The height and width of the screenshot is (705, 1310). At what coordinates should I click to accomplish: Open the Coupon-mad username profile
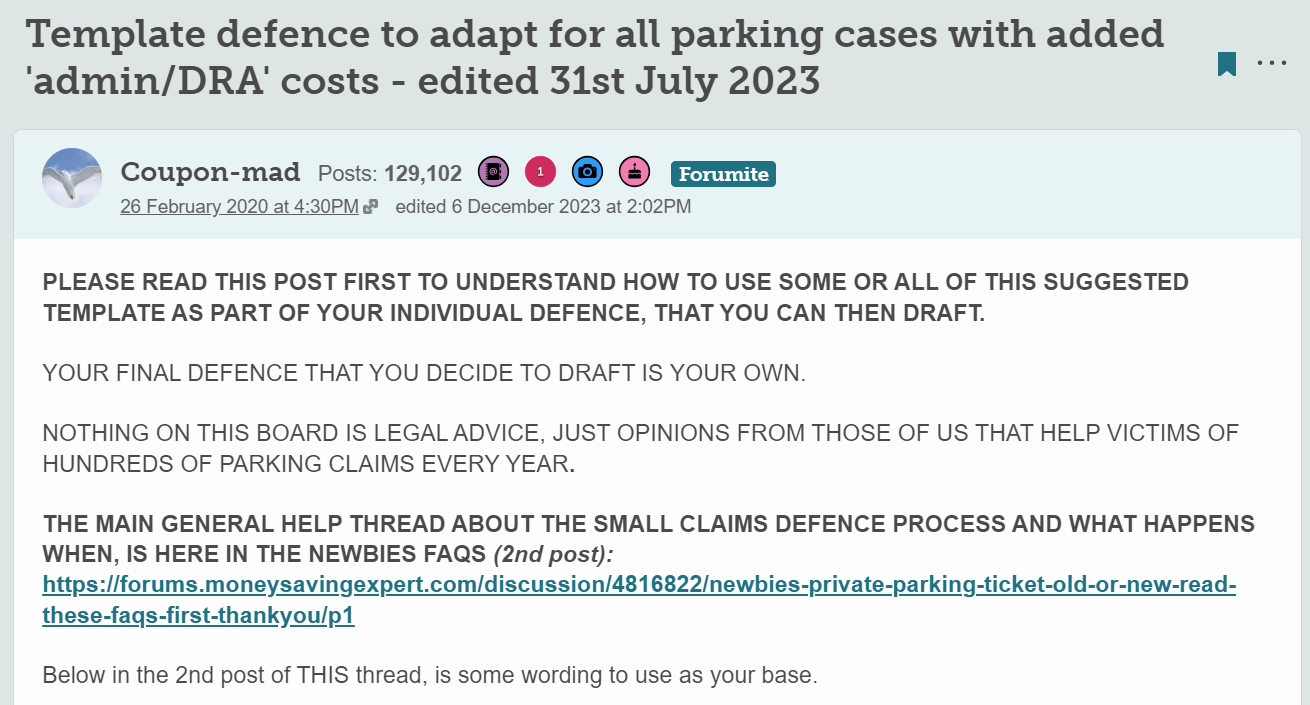210,172
